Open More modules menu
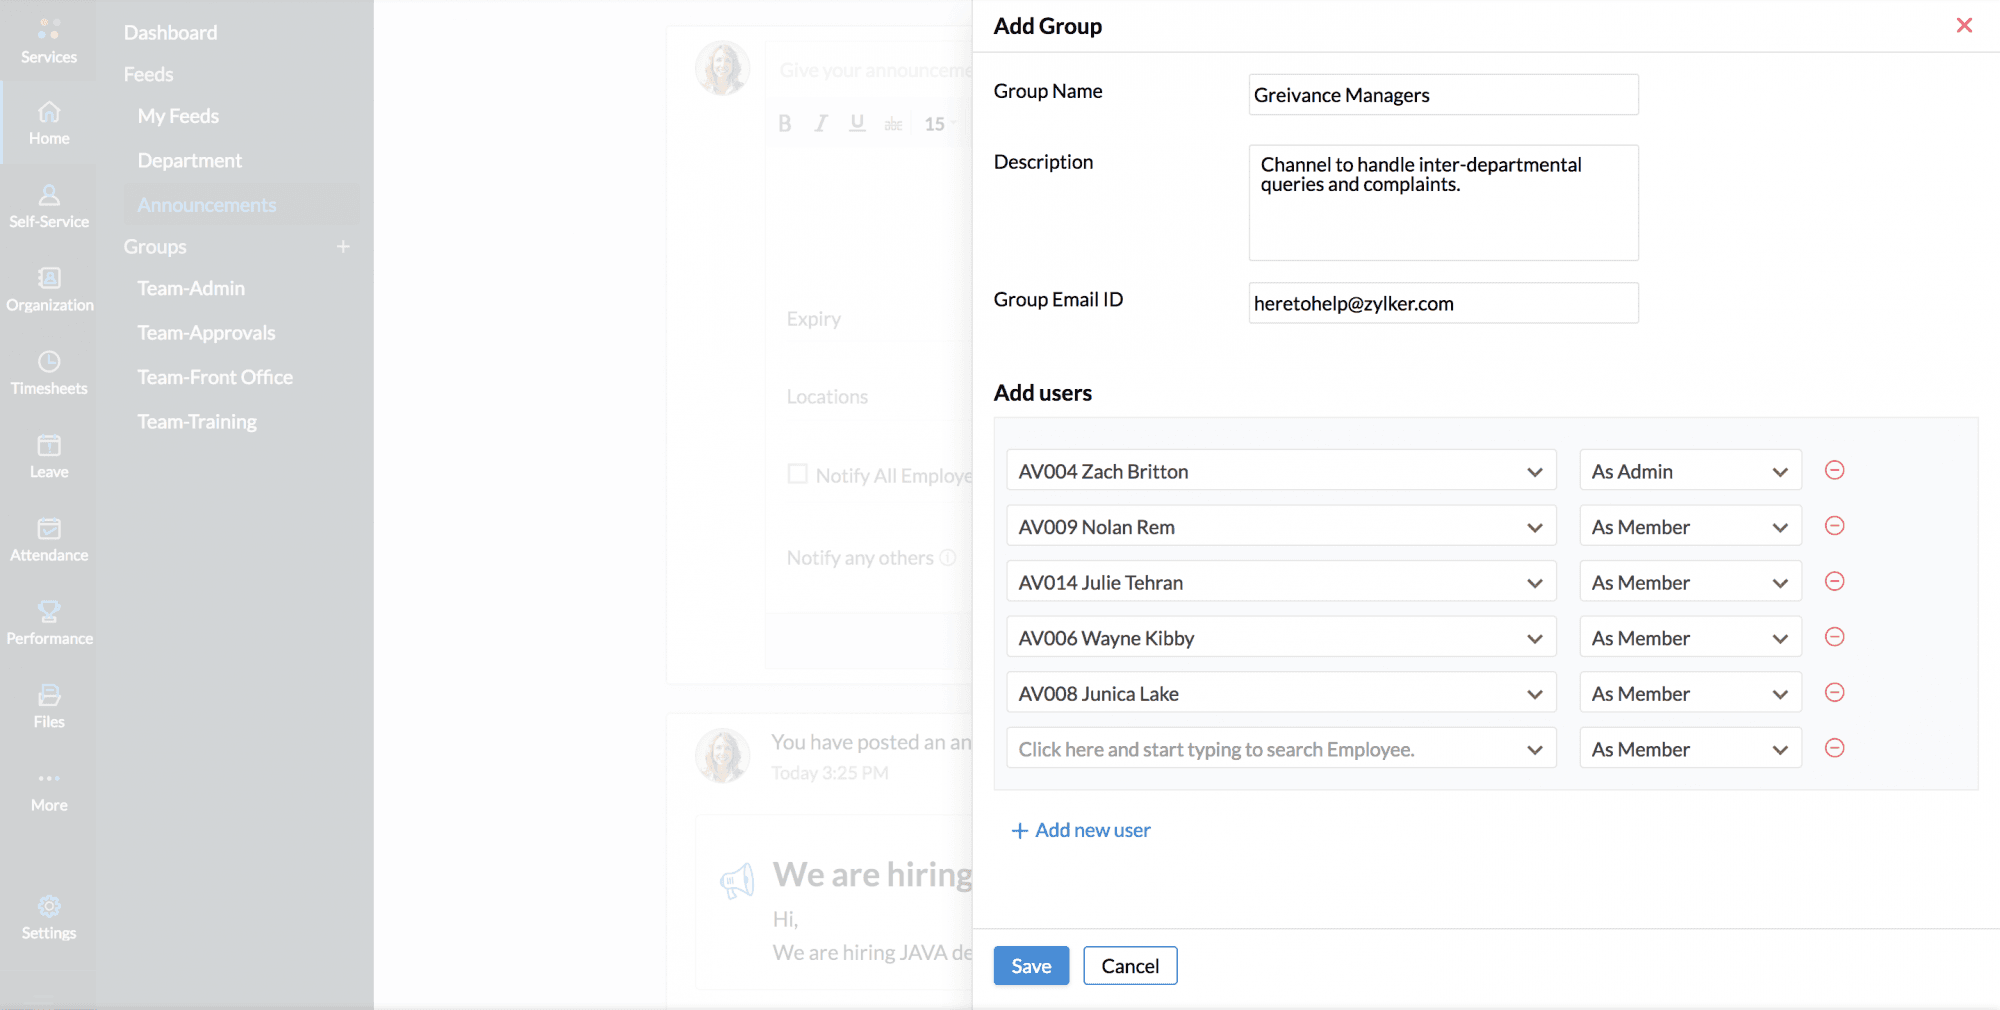 [49, 792]
